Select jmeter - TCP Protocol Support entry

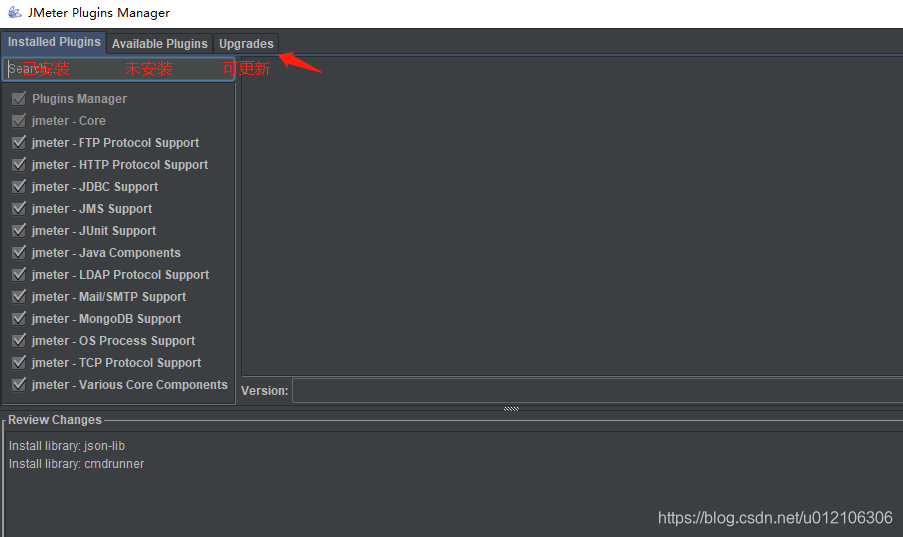click(x=116, y=362)
